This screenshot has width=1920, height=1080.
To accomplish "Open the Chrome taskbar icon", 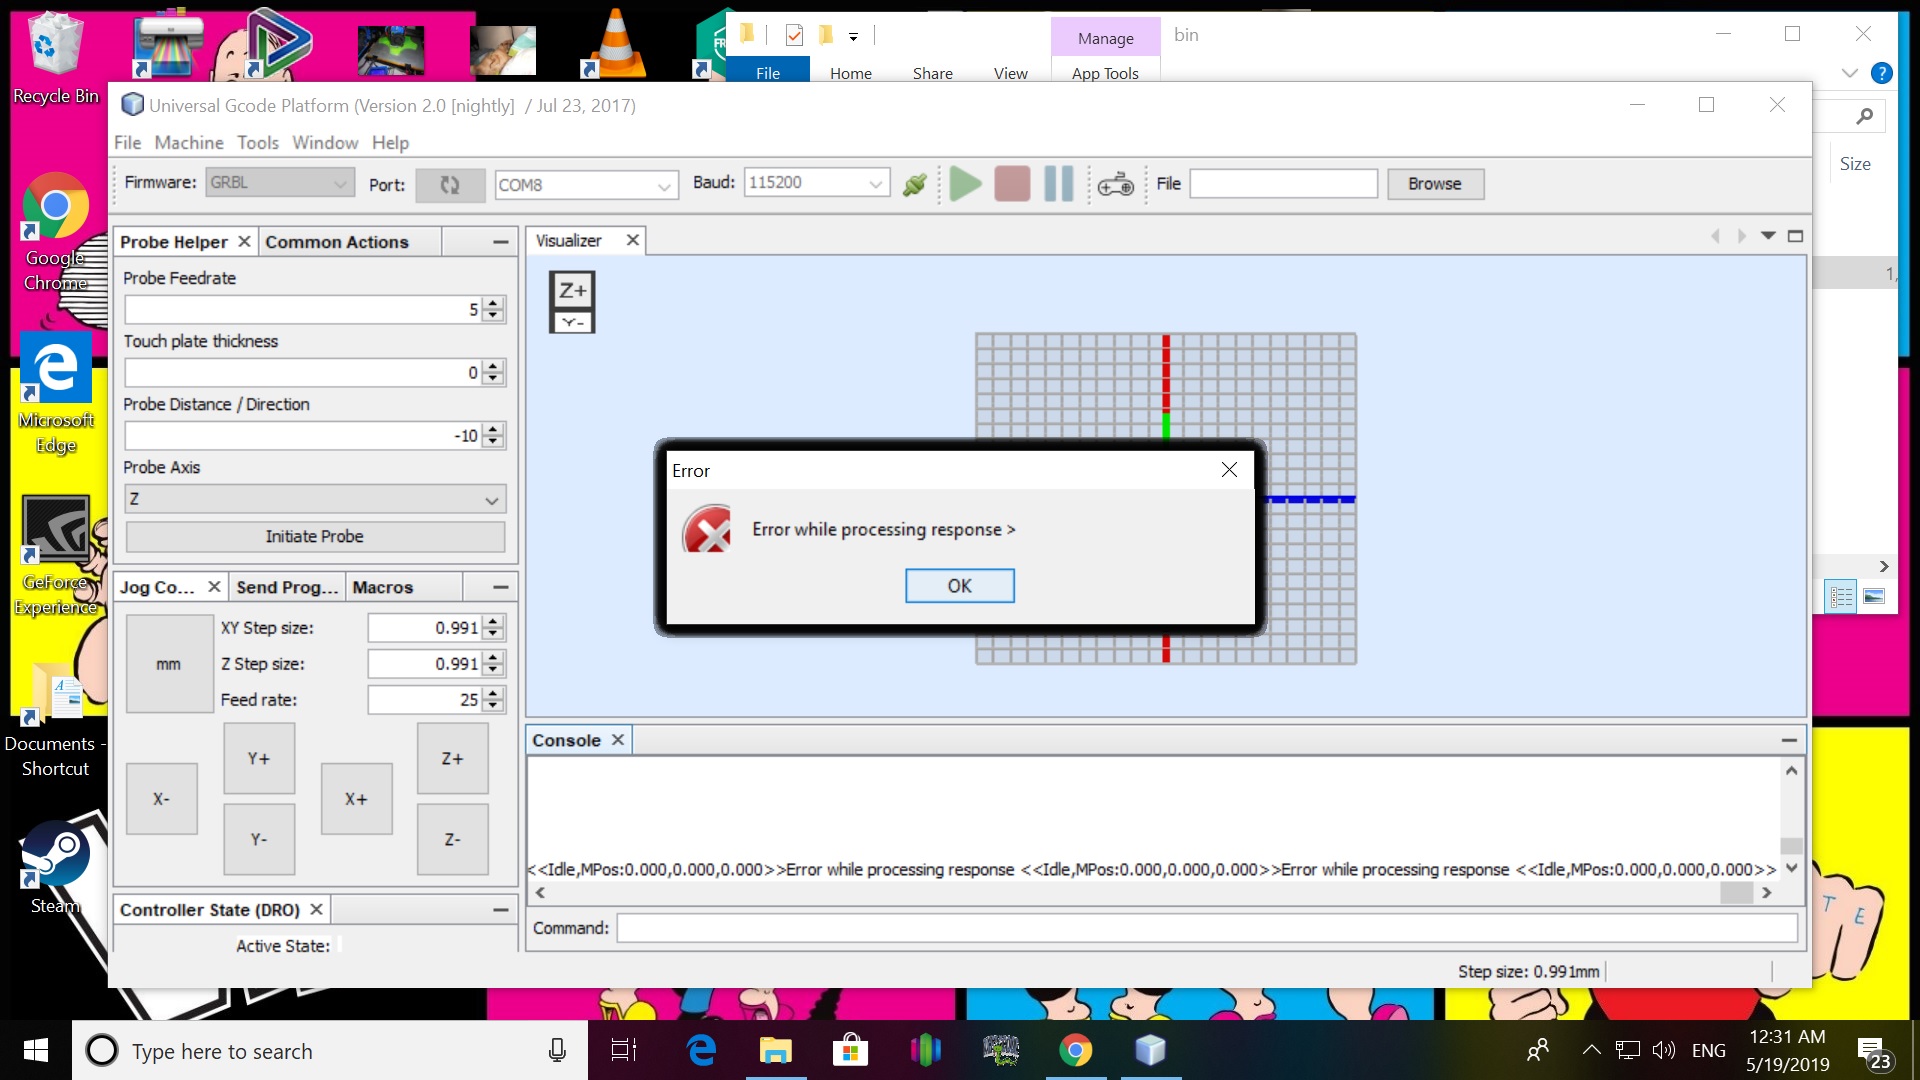I will tap(1075, 1050).
